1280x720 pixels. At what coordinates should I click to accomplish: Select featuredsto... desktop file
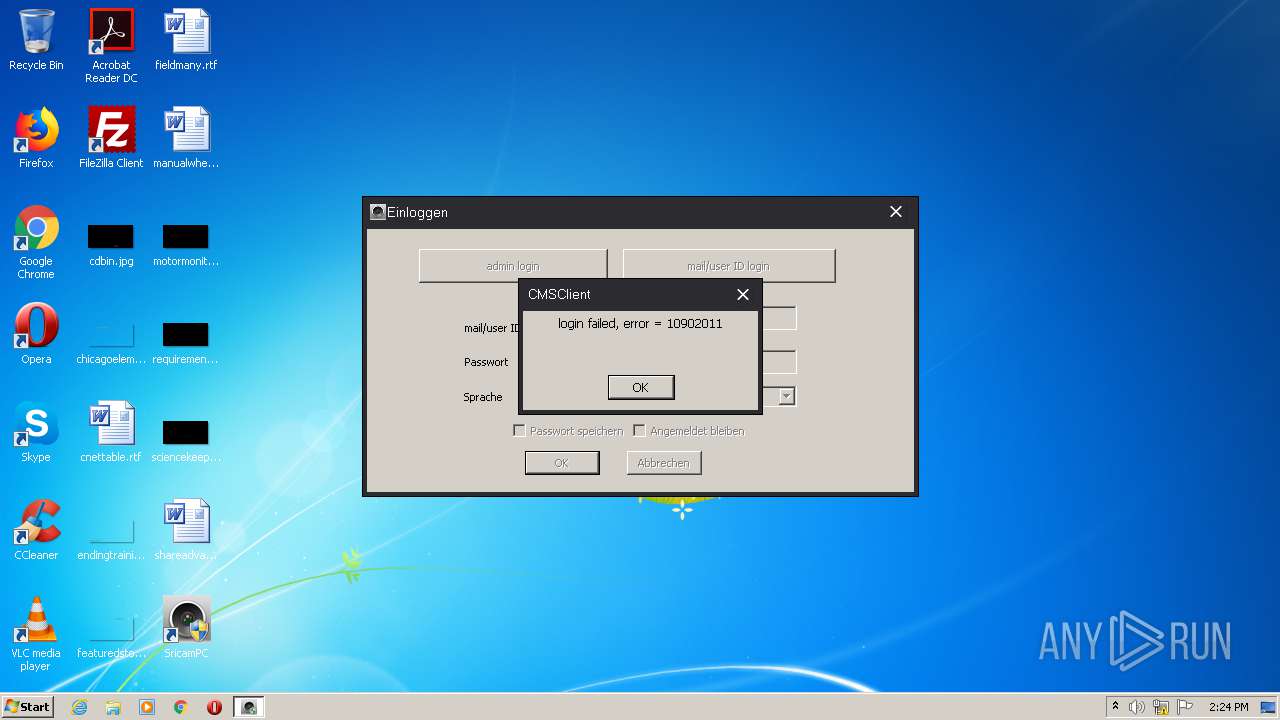tap(111, 636)
